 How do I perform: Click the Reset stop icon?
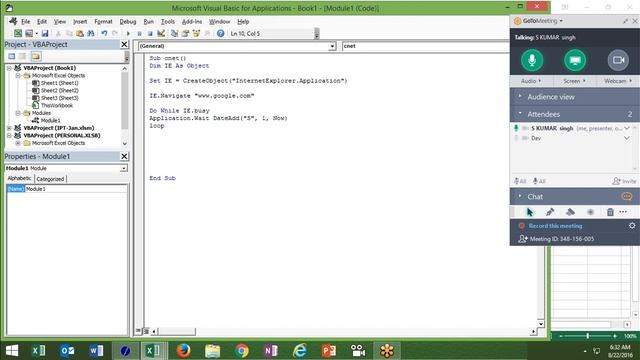[150, 33]
